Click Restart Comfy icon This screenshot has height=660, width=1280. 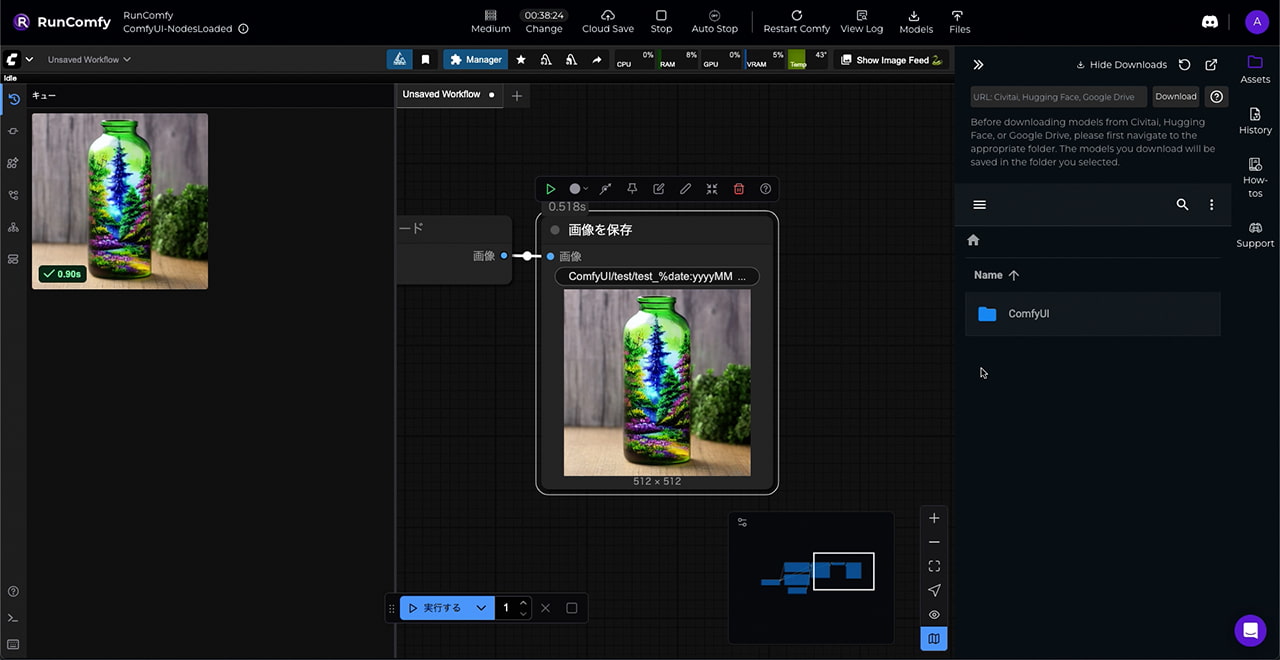[x=796, y=16]
